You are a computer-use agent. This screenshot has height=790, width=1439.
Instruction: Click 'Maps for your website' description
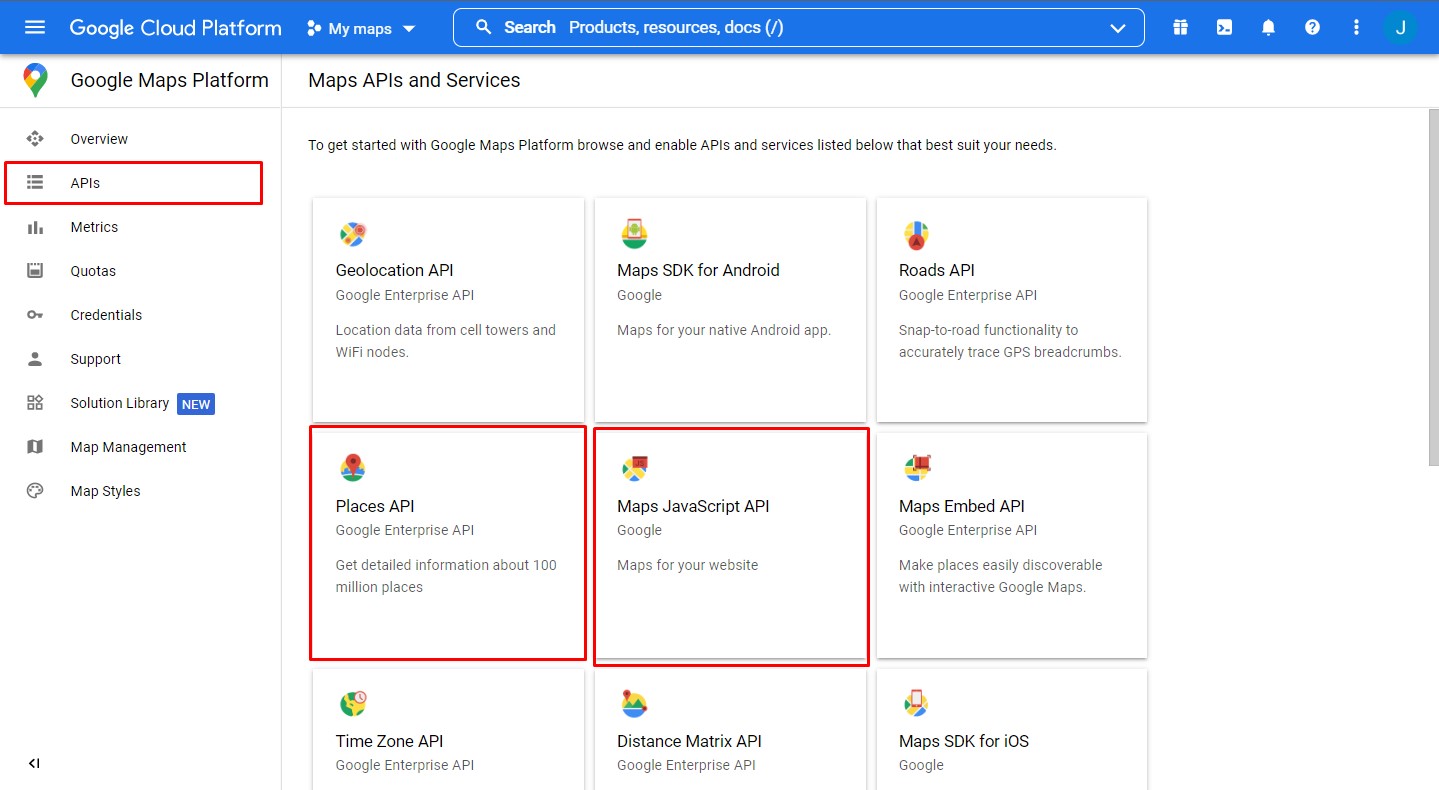pos(687,565)
